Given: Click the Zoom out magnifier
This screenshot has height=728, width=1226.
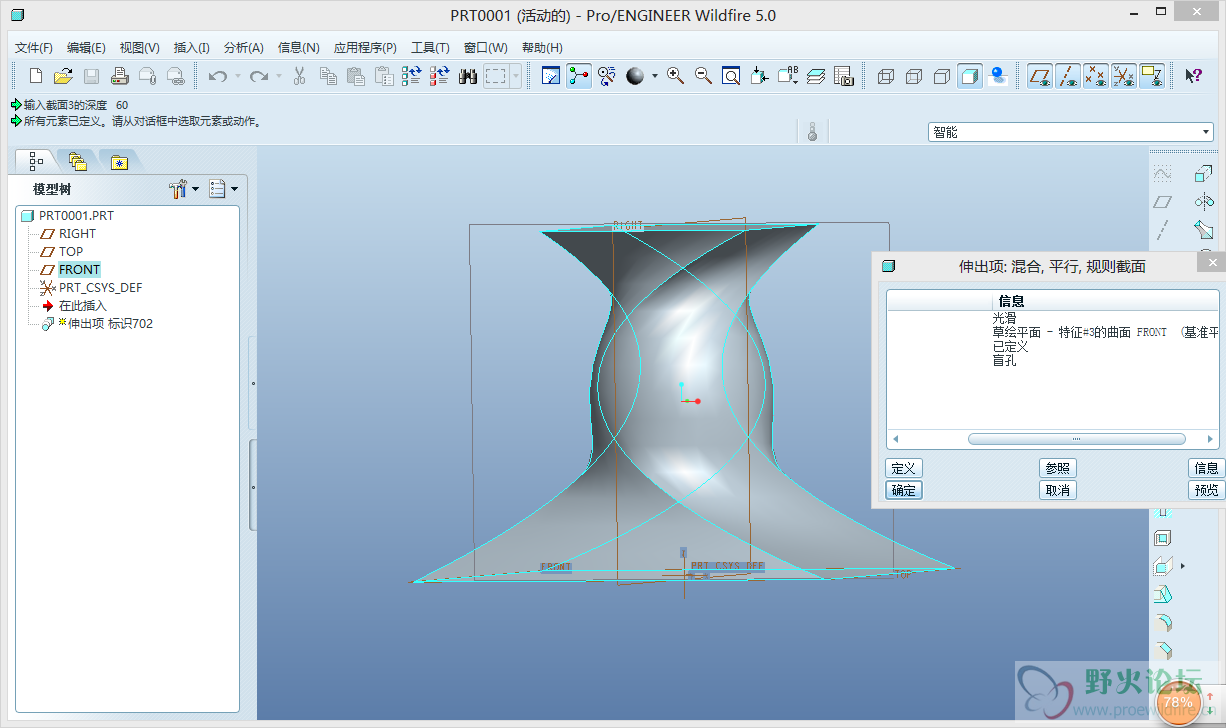Looking at the screenshot, I should point(703,76).
